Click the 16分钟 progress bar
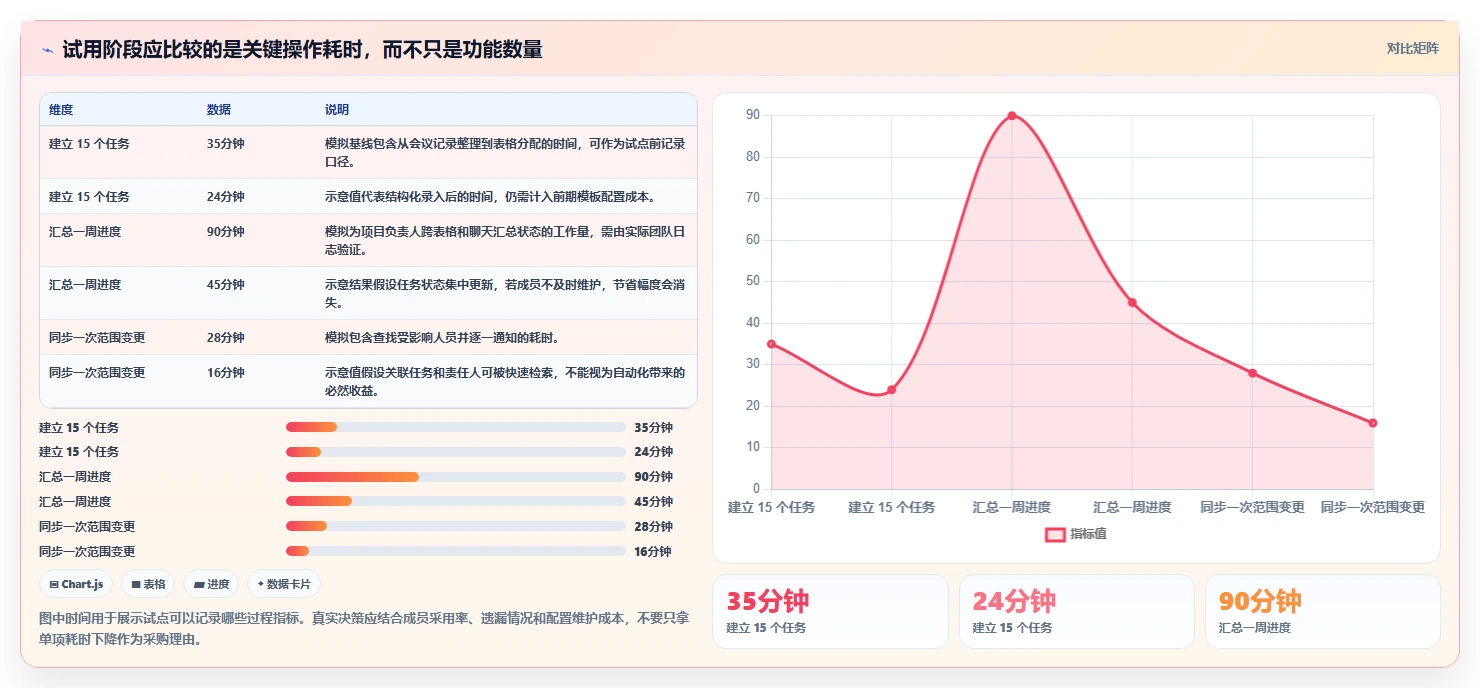1480x688 pixels. tap(456, 551)
